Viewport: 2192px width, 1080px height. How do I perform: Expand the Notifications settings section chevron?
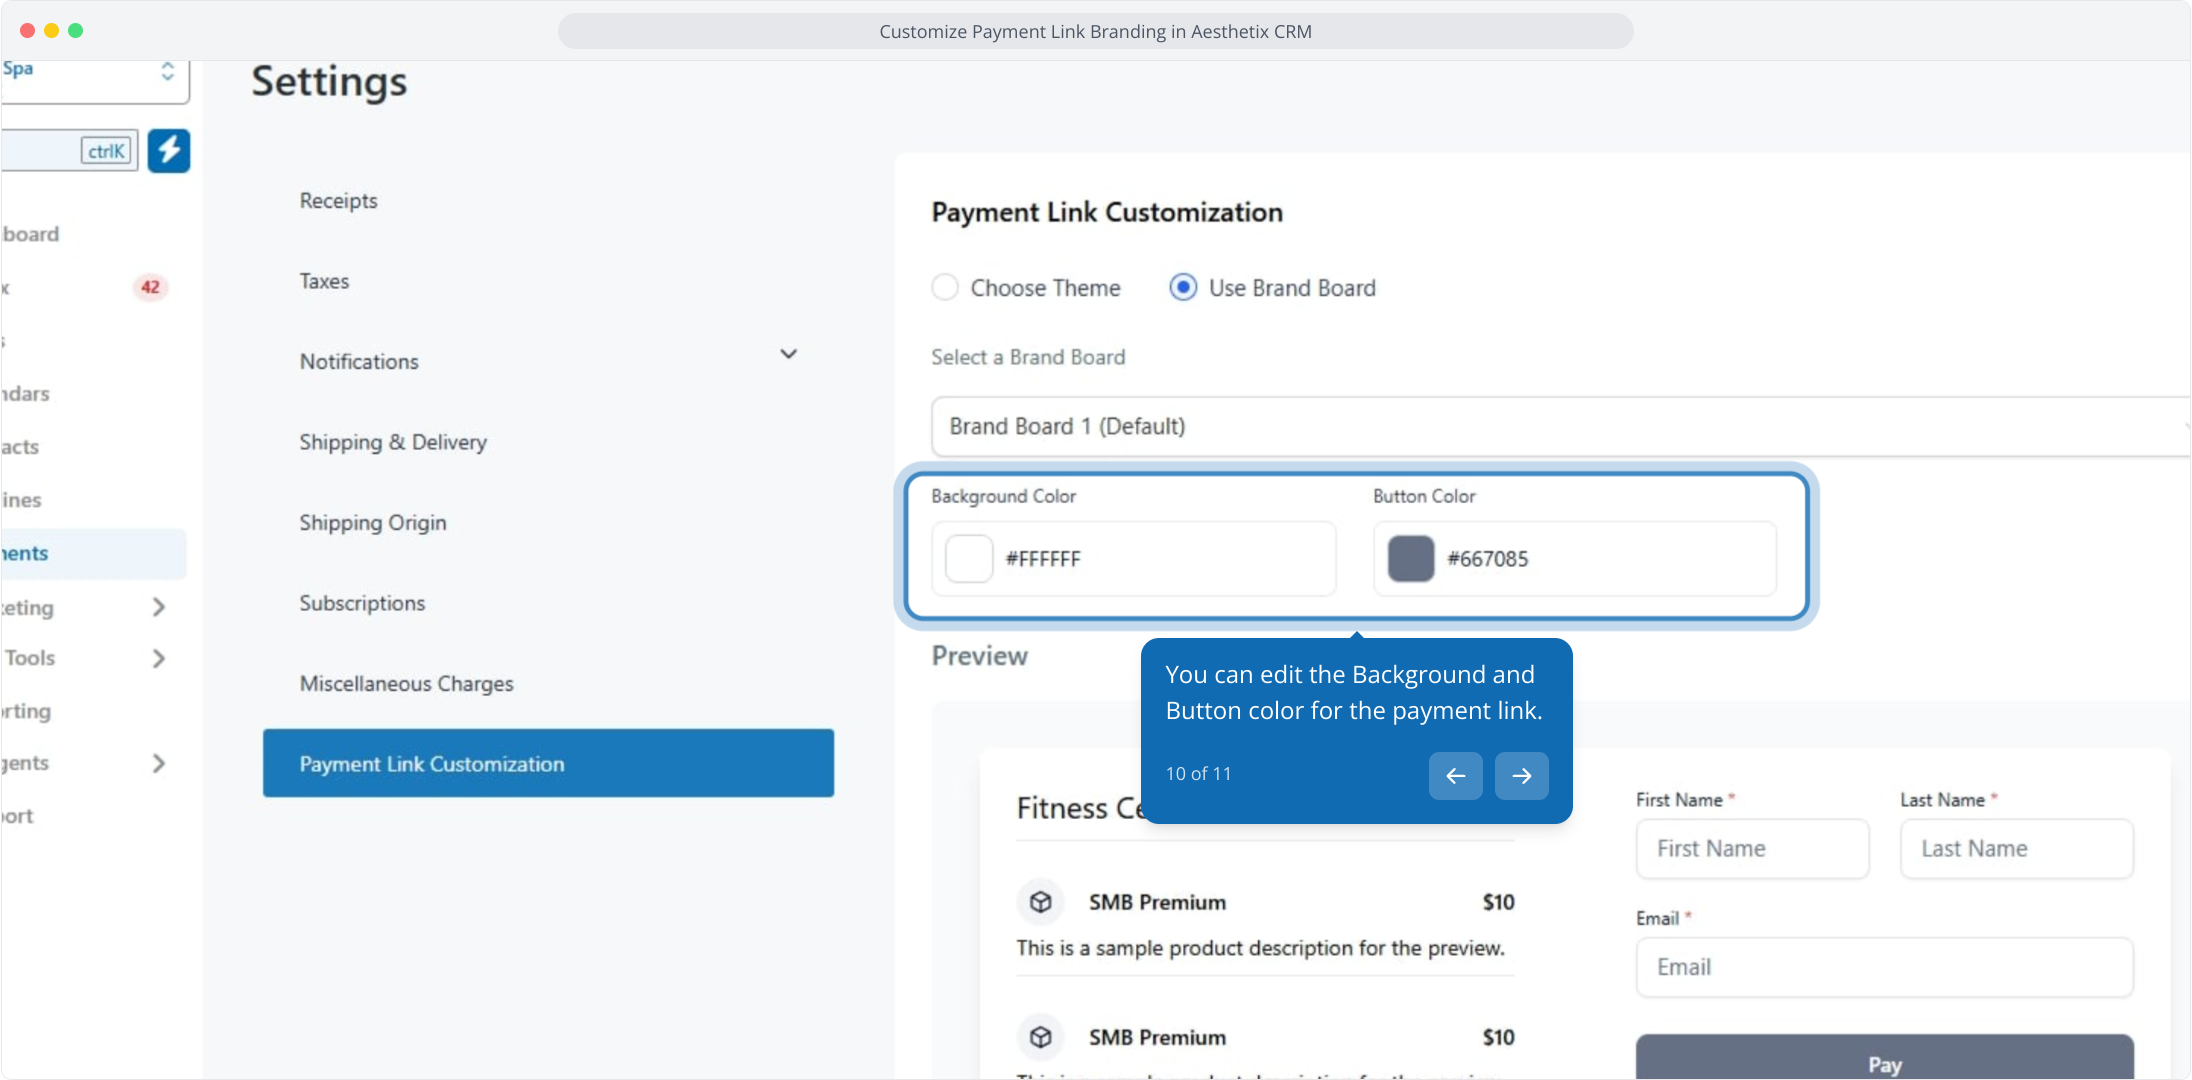tap(788, 355)
